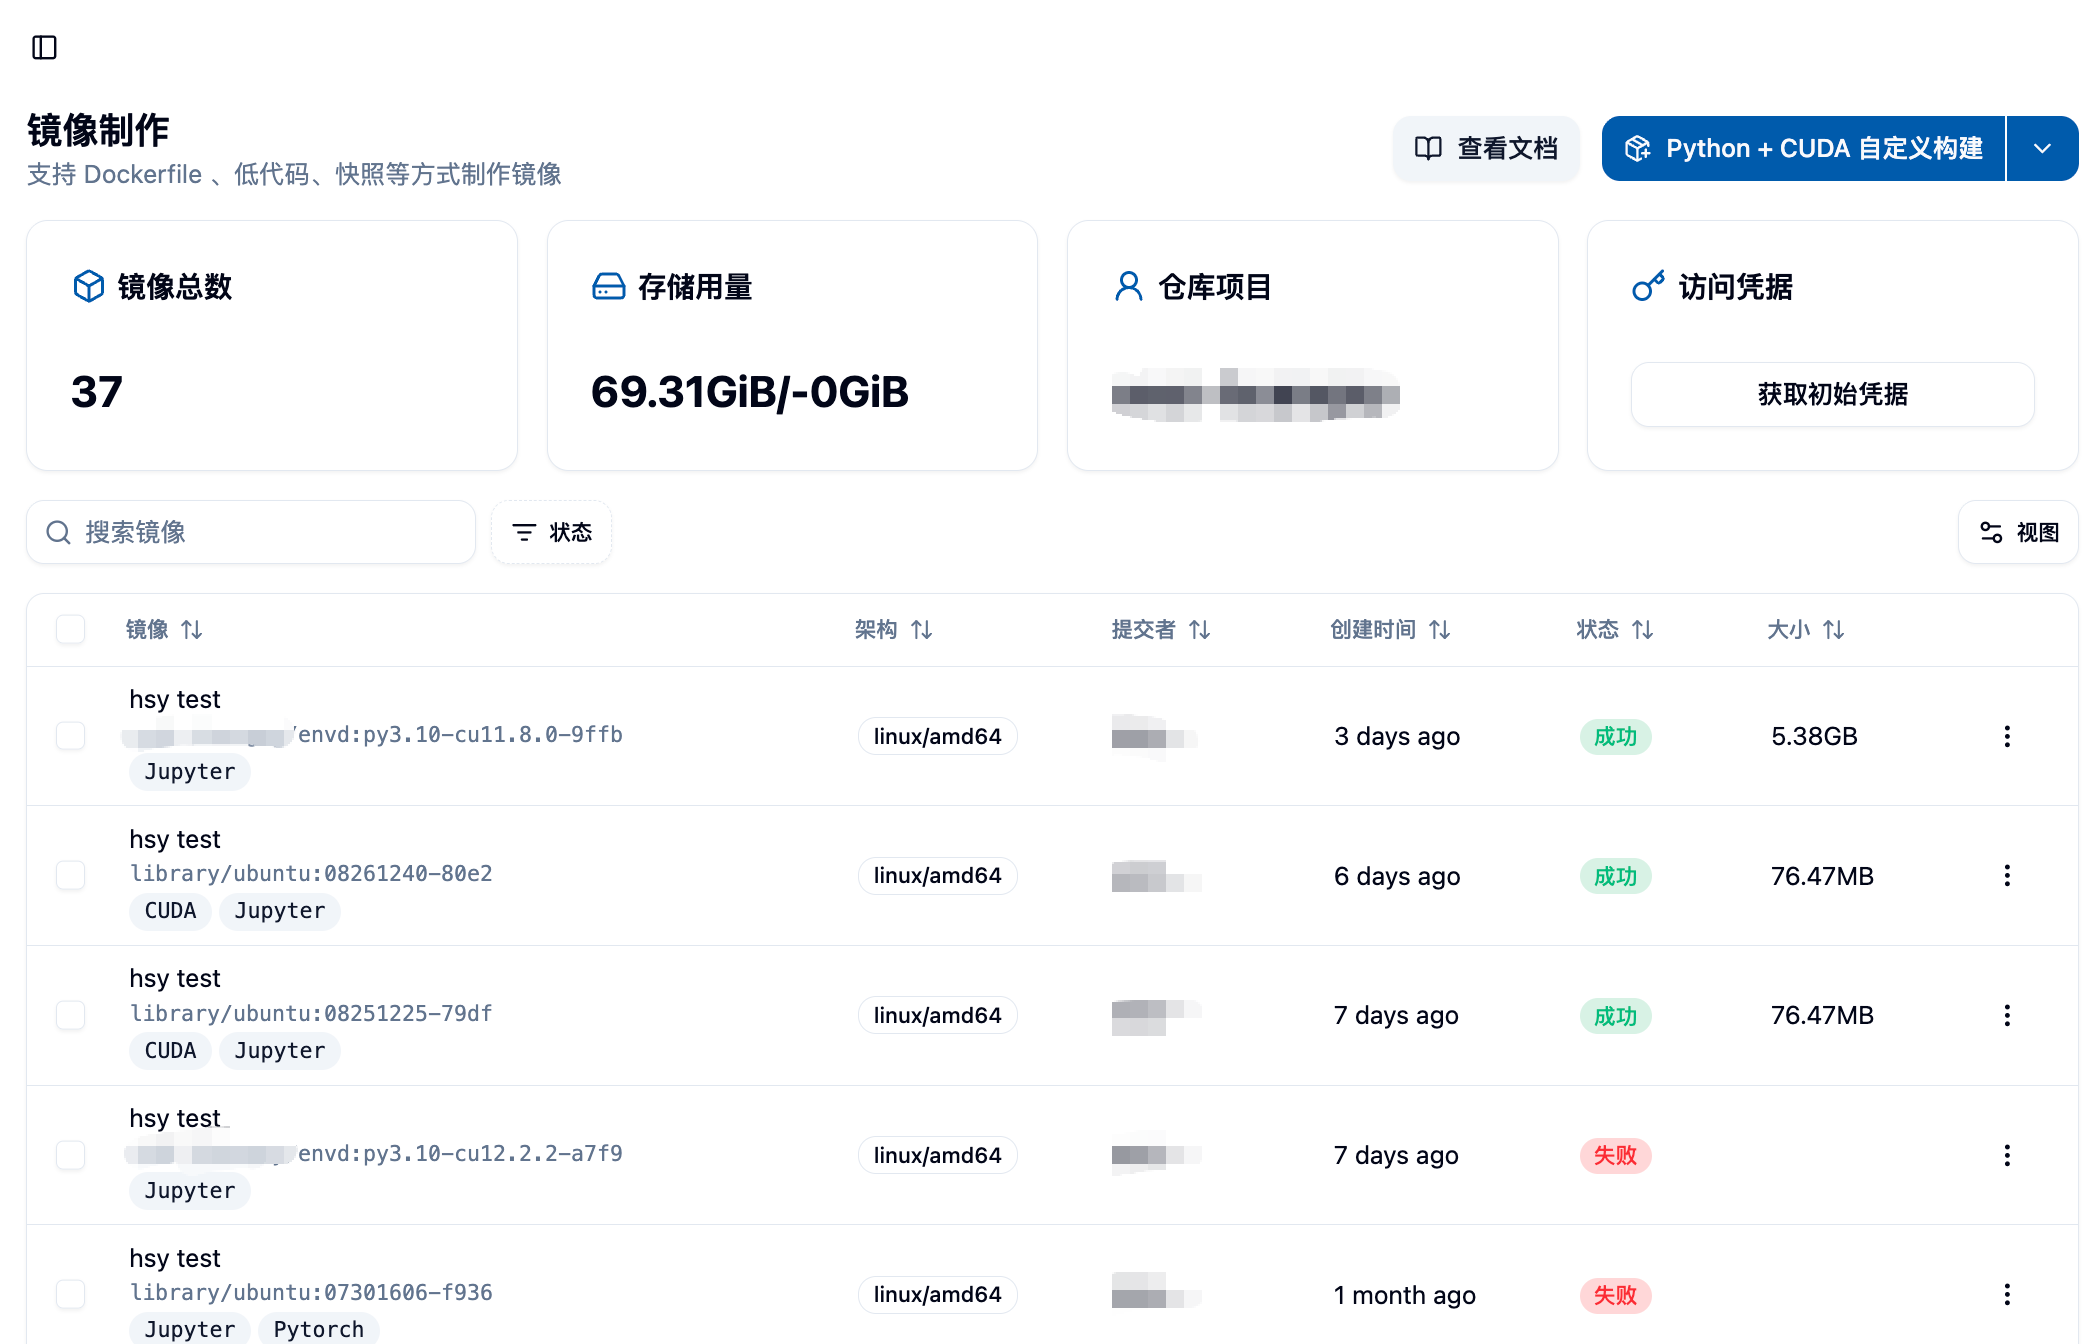Sort by 大小 column arrows
Viewport: 2100px width, 1344px height.
[1833, 630]
